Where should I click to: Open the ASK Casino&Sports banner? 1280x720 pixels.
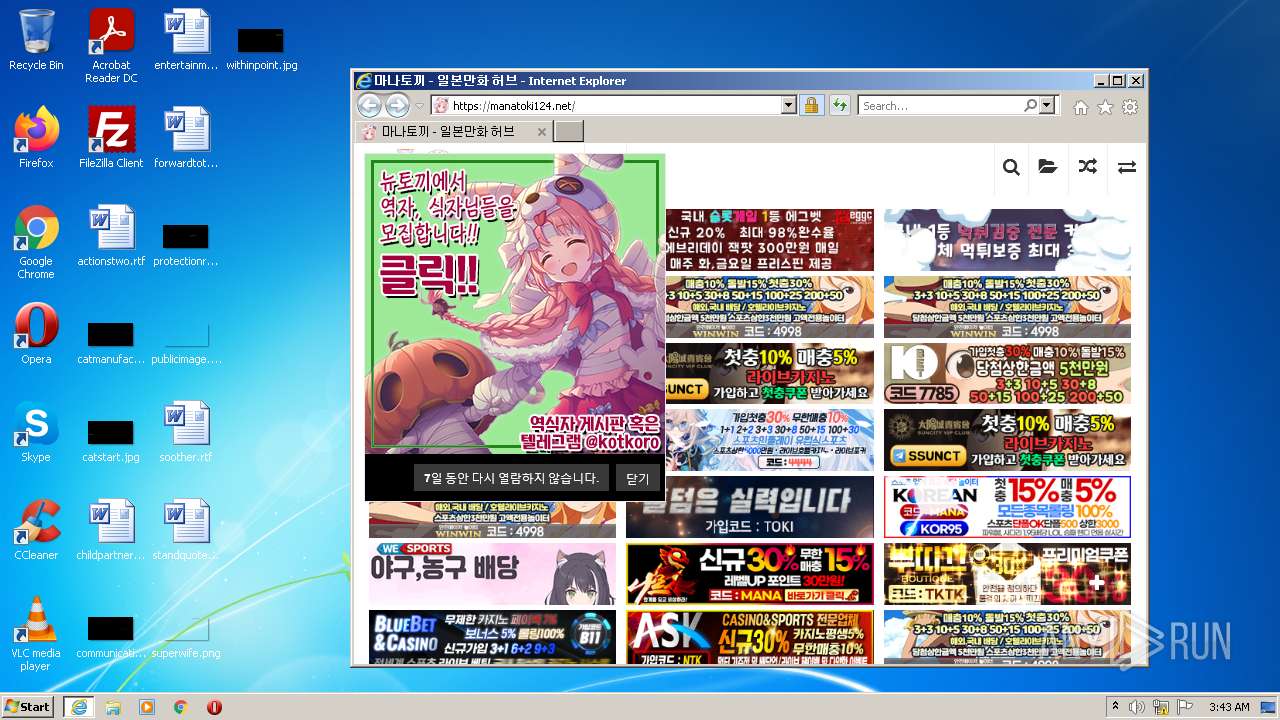tap(750, 637)
